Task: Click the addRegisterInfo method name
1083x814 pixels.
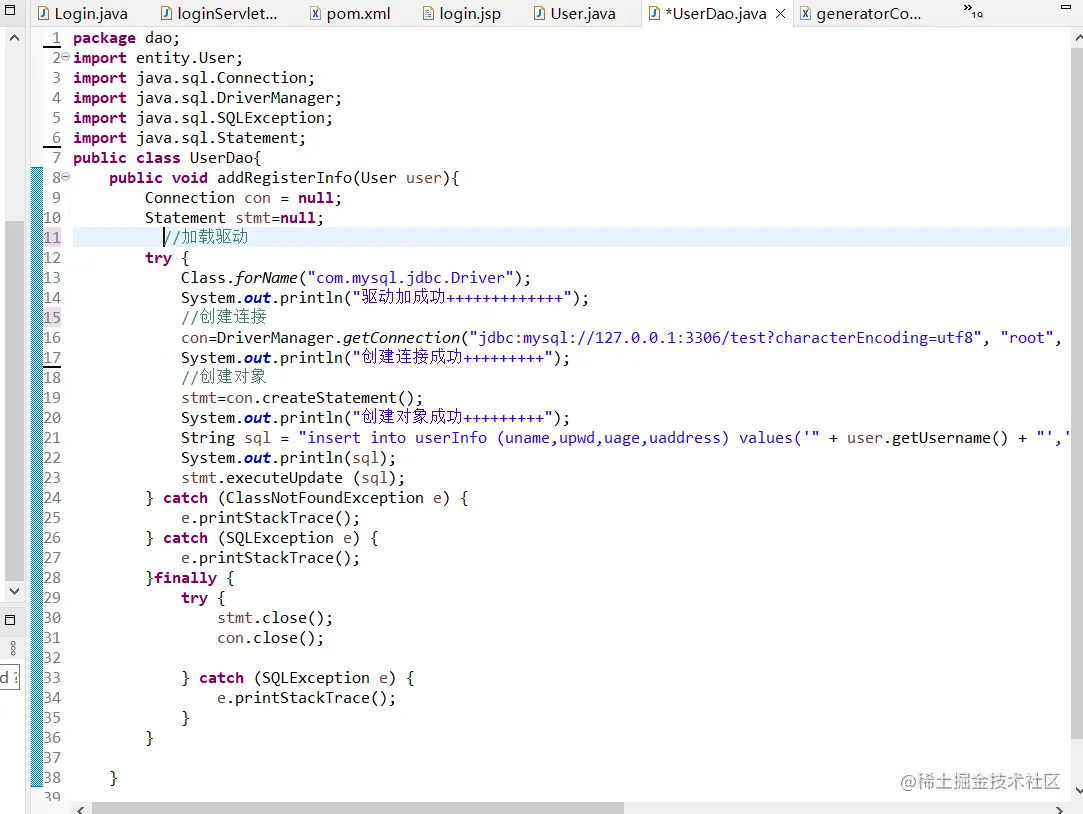Action: (284, 178)
